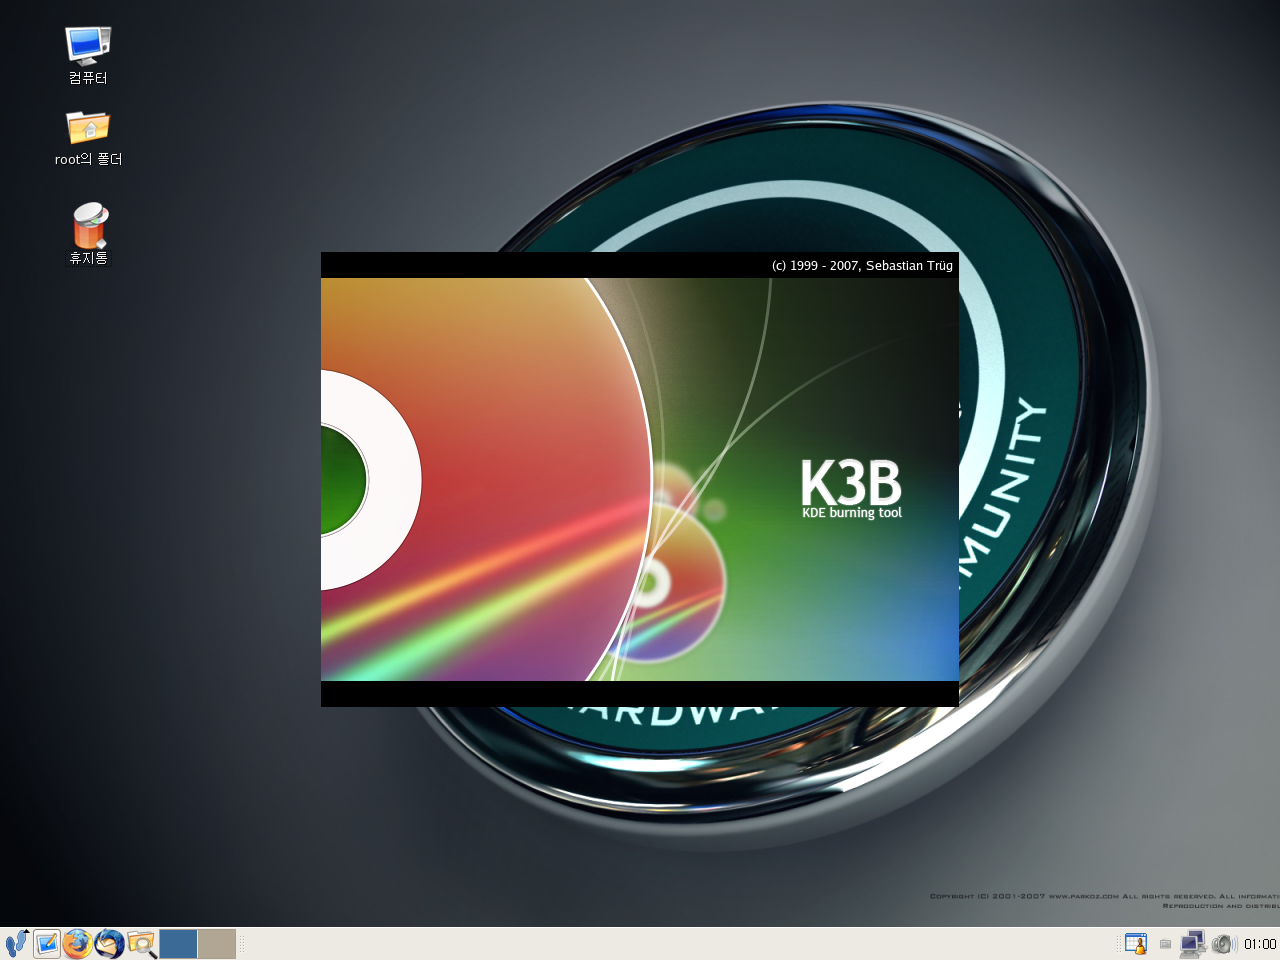The width and height of the screenshot is (1280, 960).
Task: Open the network monitor tray icon
Action: coord(1193,943)
